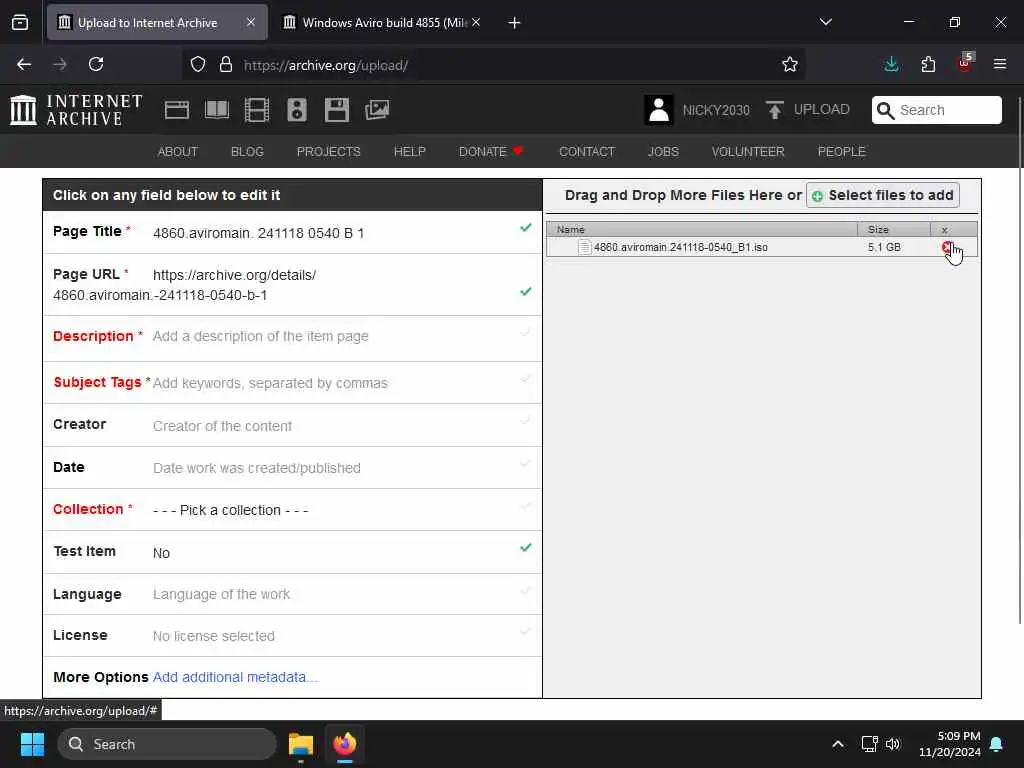
Task: Edit the Page URL identifier
Action: 160,295
